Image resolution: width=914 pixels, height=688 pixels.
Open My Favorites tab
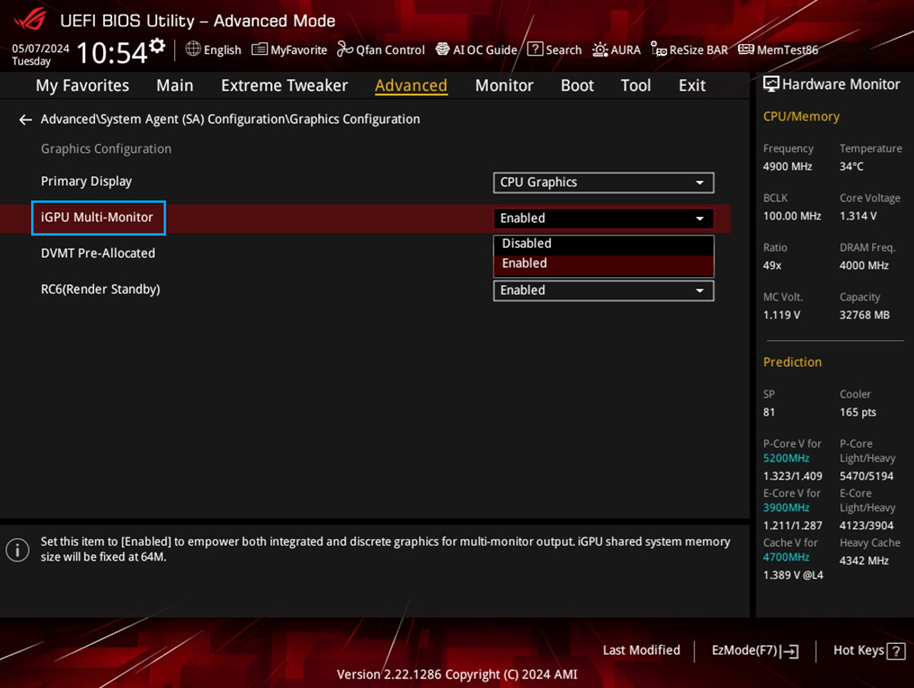pos(82,86)
